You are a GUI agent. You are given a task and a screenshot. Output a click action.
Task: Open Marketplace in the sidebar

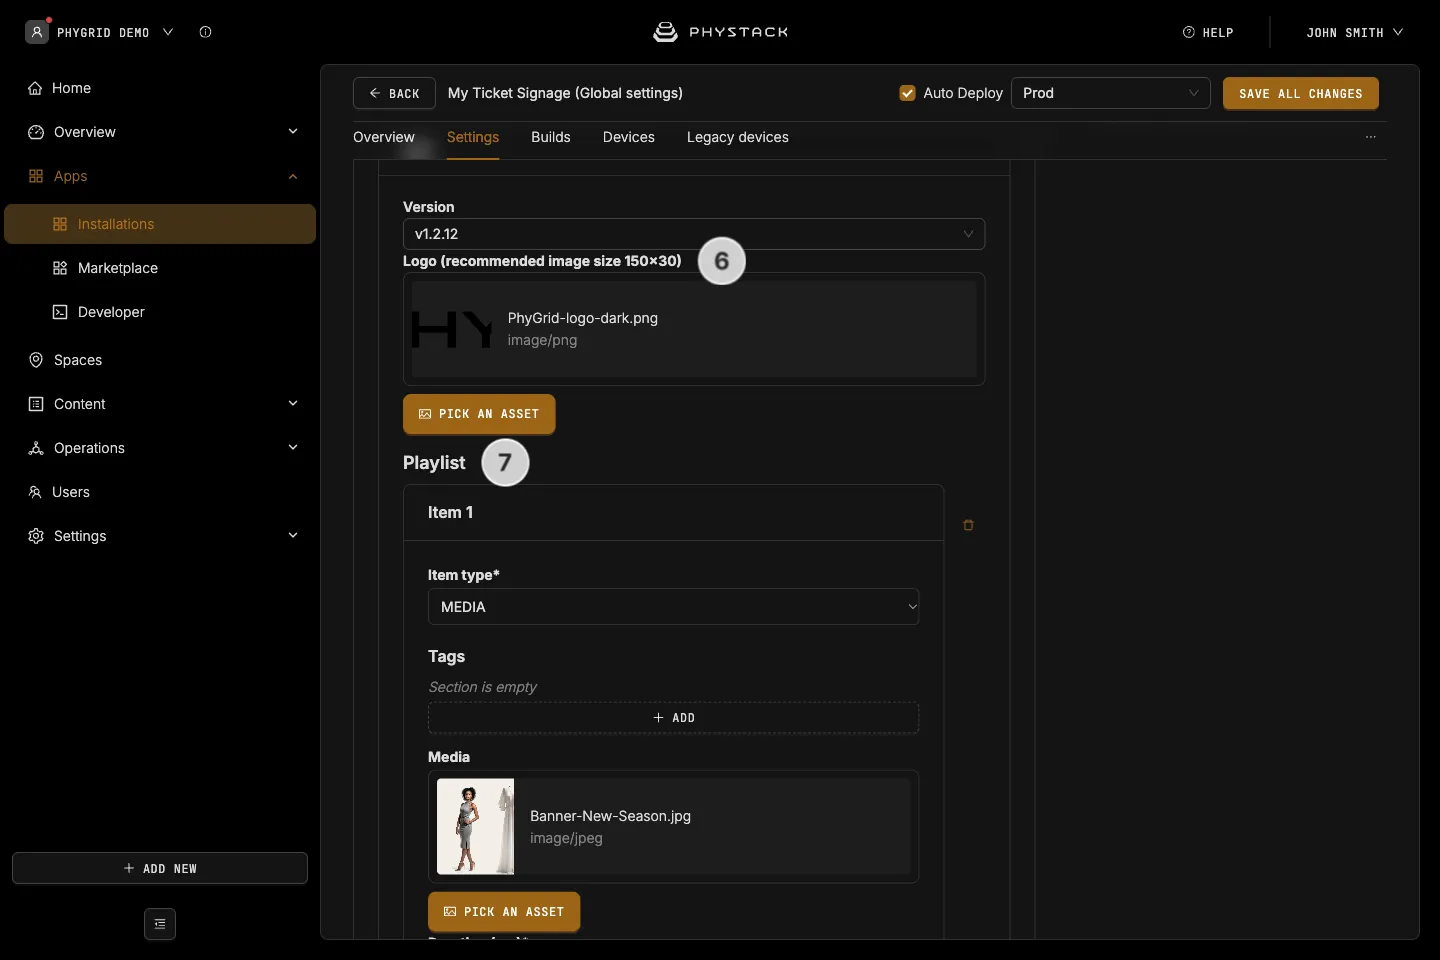(x=118, y=268)
